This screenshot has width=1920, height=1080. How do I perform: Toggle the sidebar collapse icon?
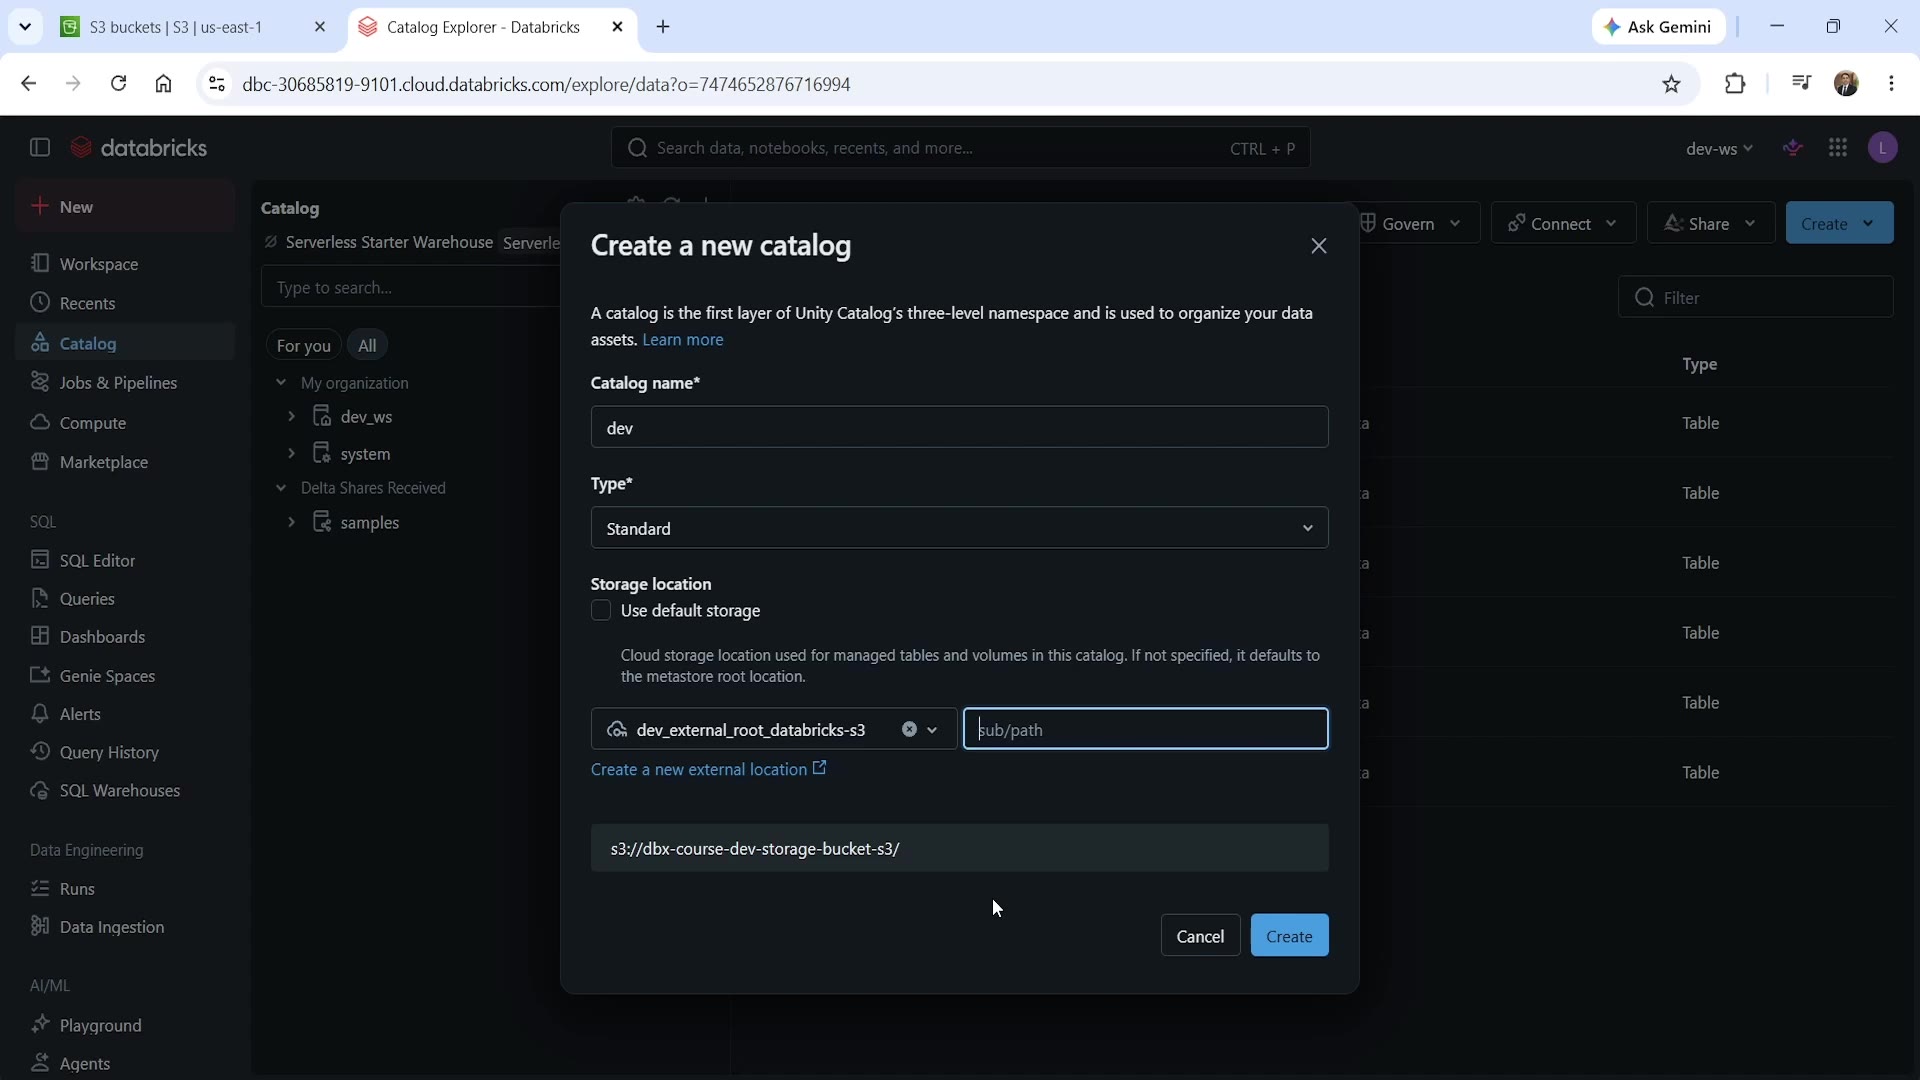click(40, 148)
